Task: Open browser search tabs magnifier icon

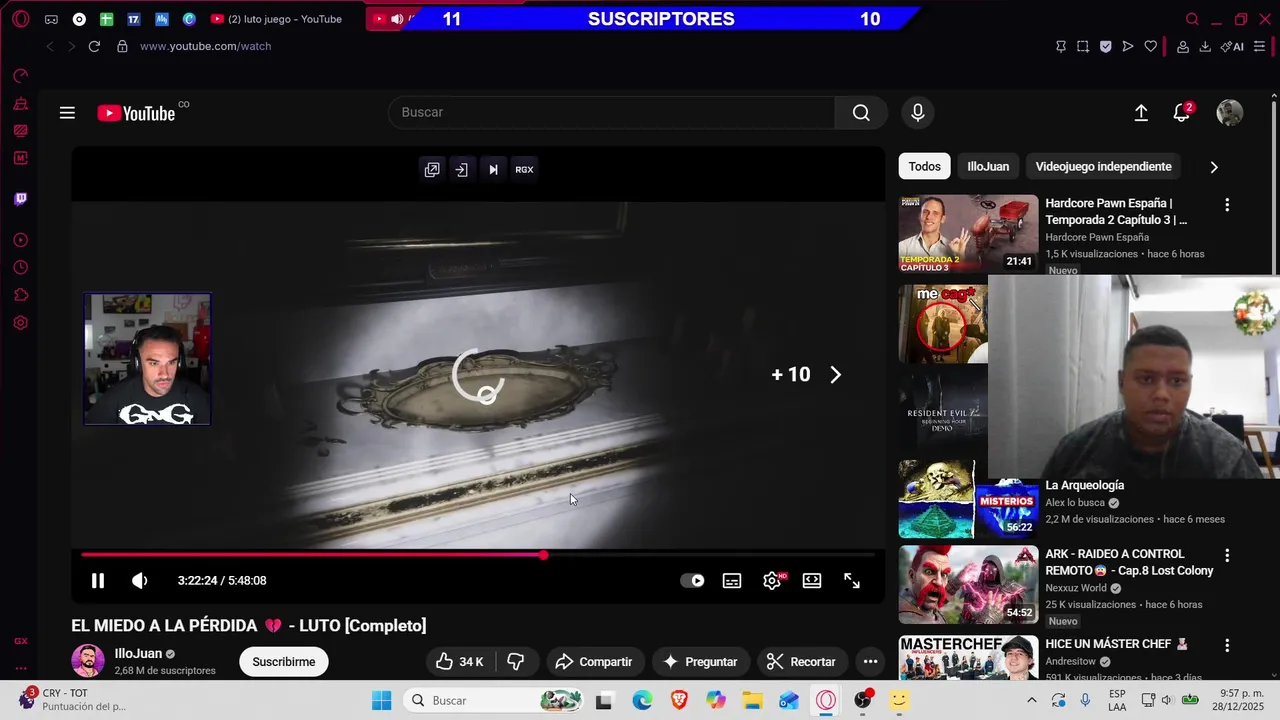Action: click(x=1192, y=19)
